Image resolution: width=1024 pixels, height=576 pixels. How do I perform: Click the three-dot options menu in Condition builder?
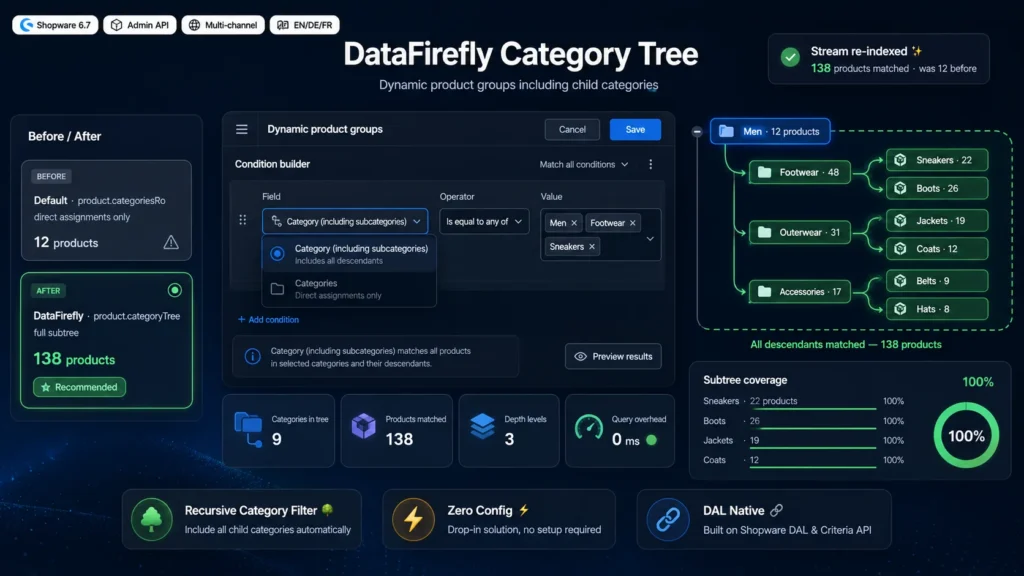(650, 165)
